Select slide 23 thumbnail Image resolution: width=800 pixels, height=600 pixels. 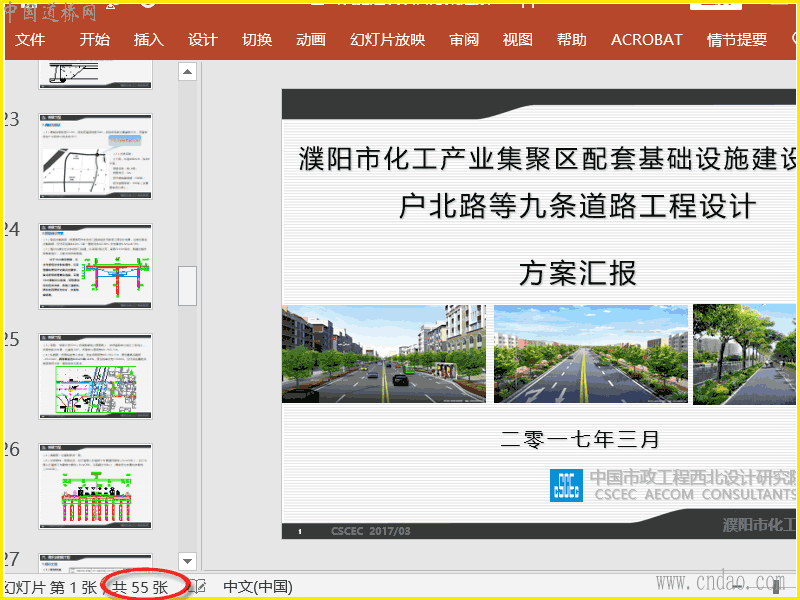96,157
